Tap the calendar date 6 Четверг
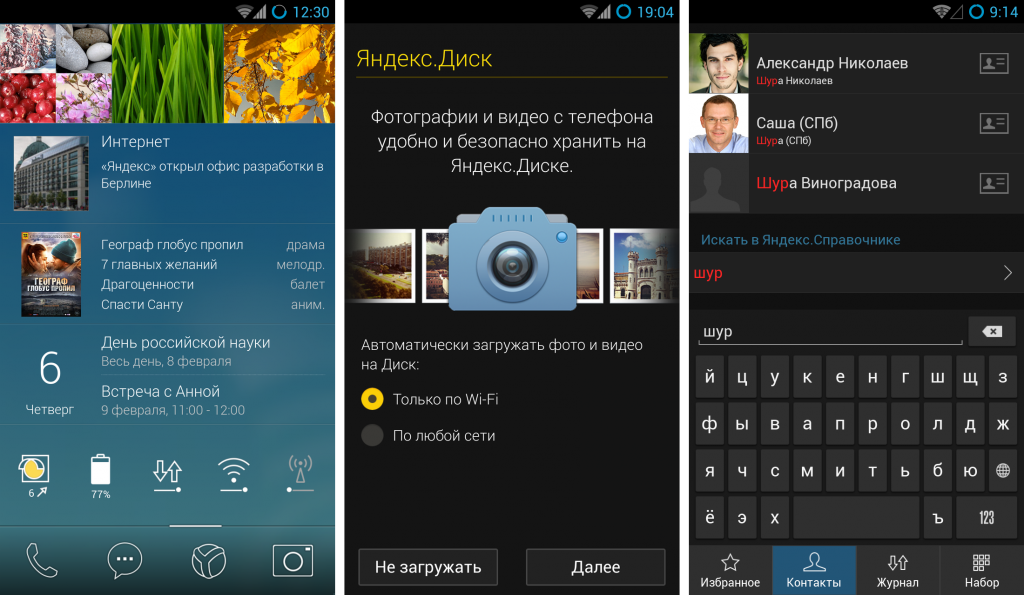 50,383
